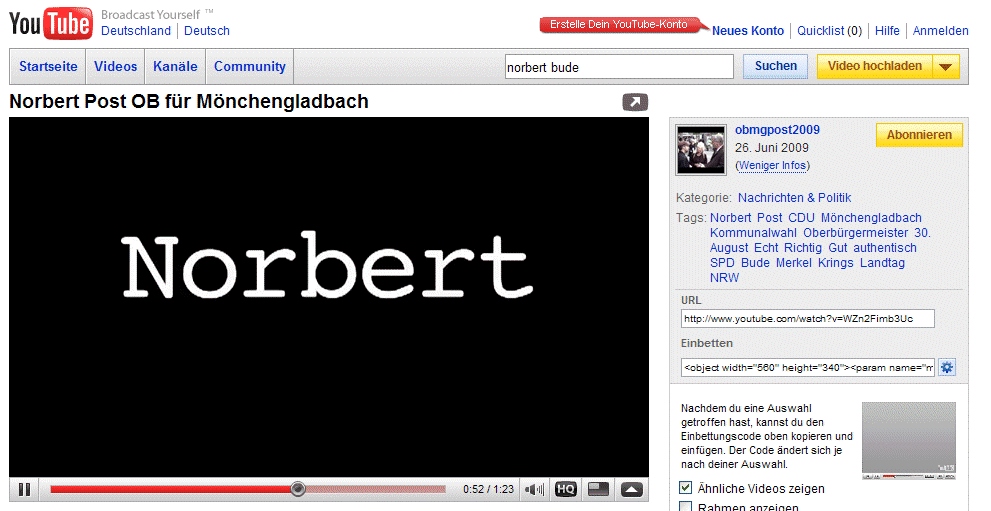Click the time display '0:52 / 1:23'
Screen dimensions: 991x511
[x=489, y=490]
